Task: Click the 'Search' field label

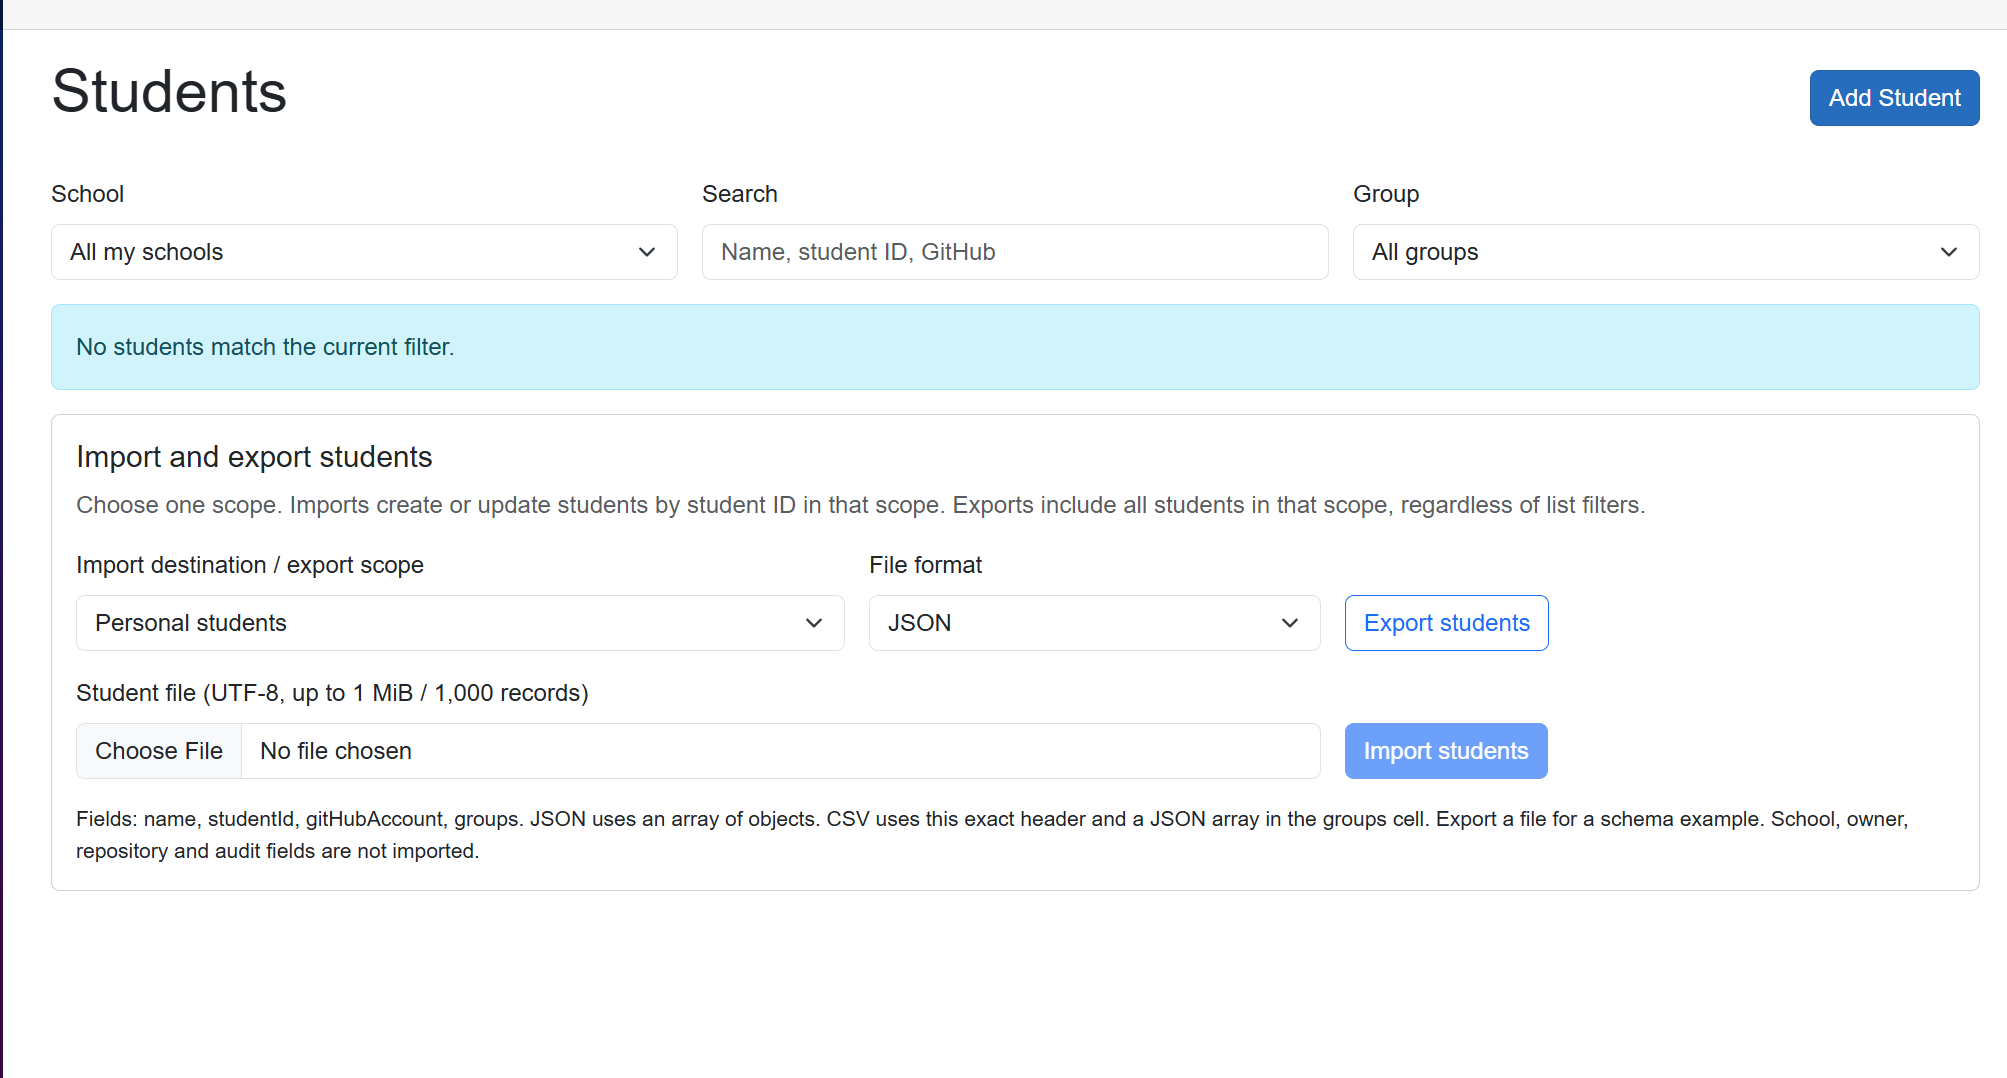Action: click(740, 194)
